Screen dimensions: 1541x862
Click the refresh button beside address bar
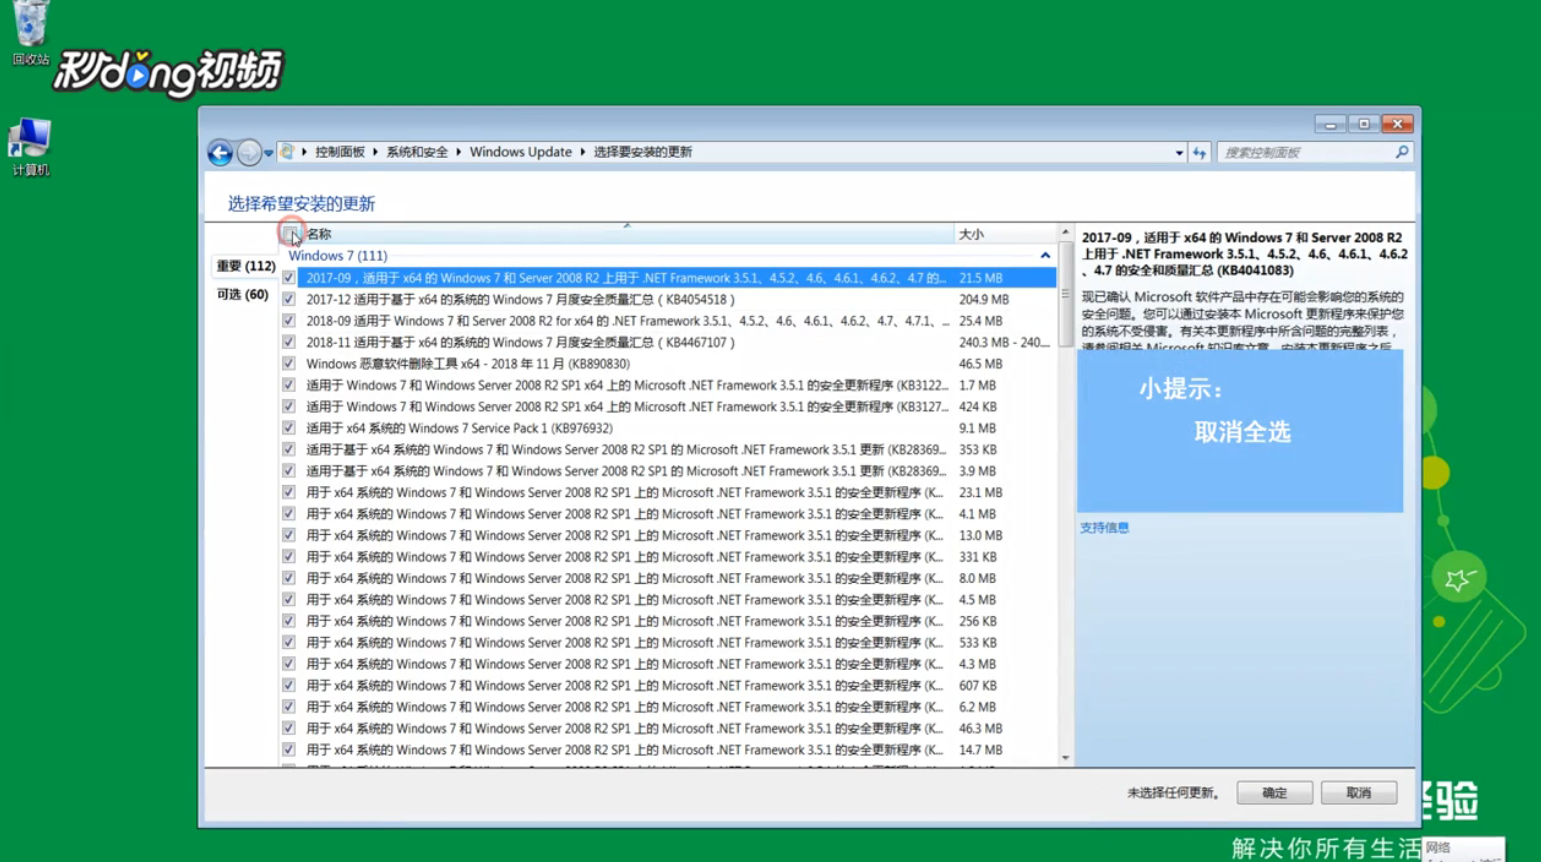[x=1199, y=153]
